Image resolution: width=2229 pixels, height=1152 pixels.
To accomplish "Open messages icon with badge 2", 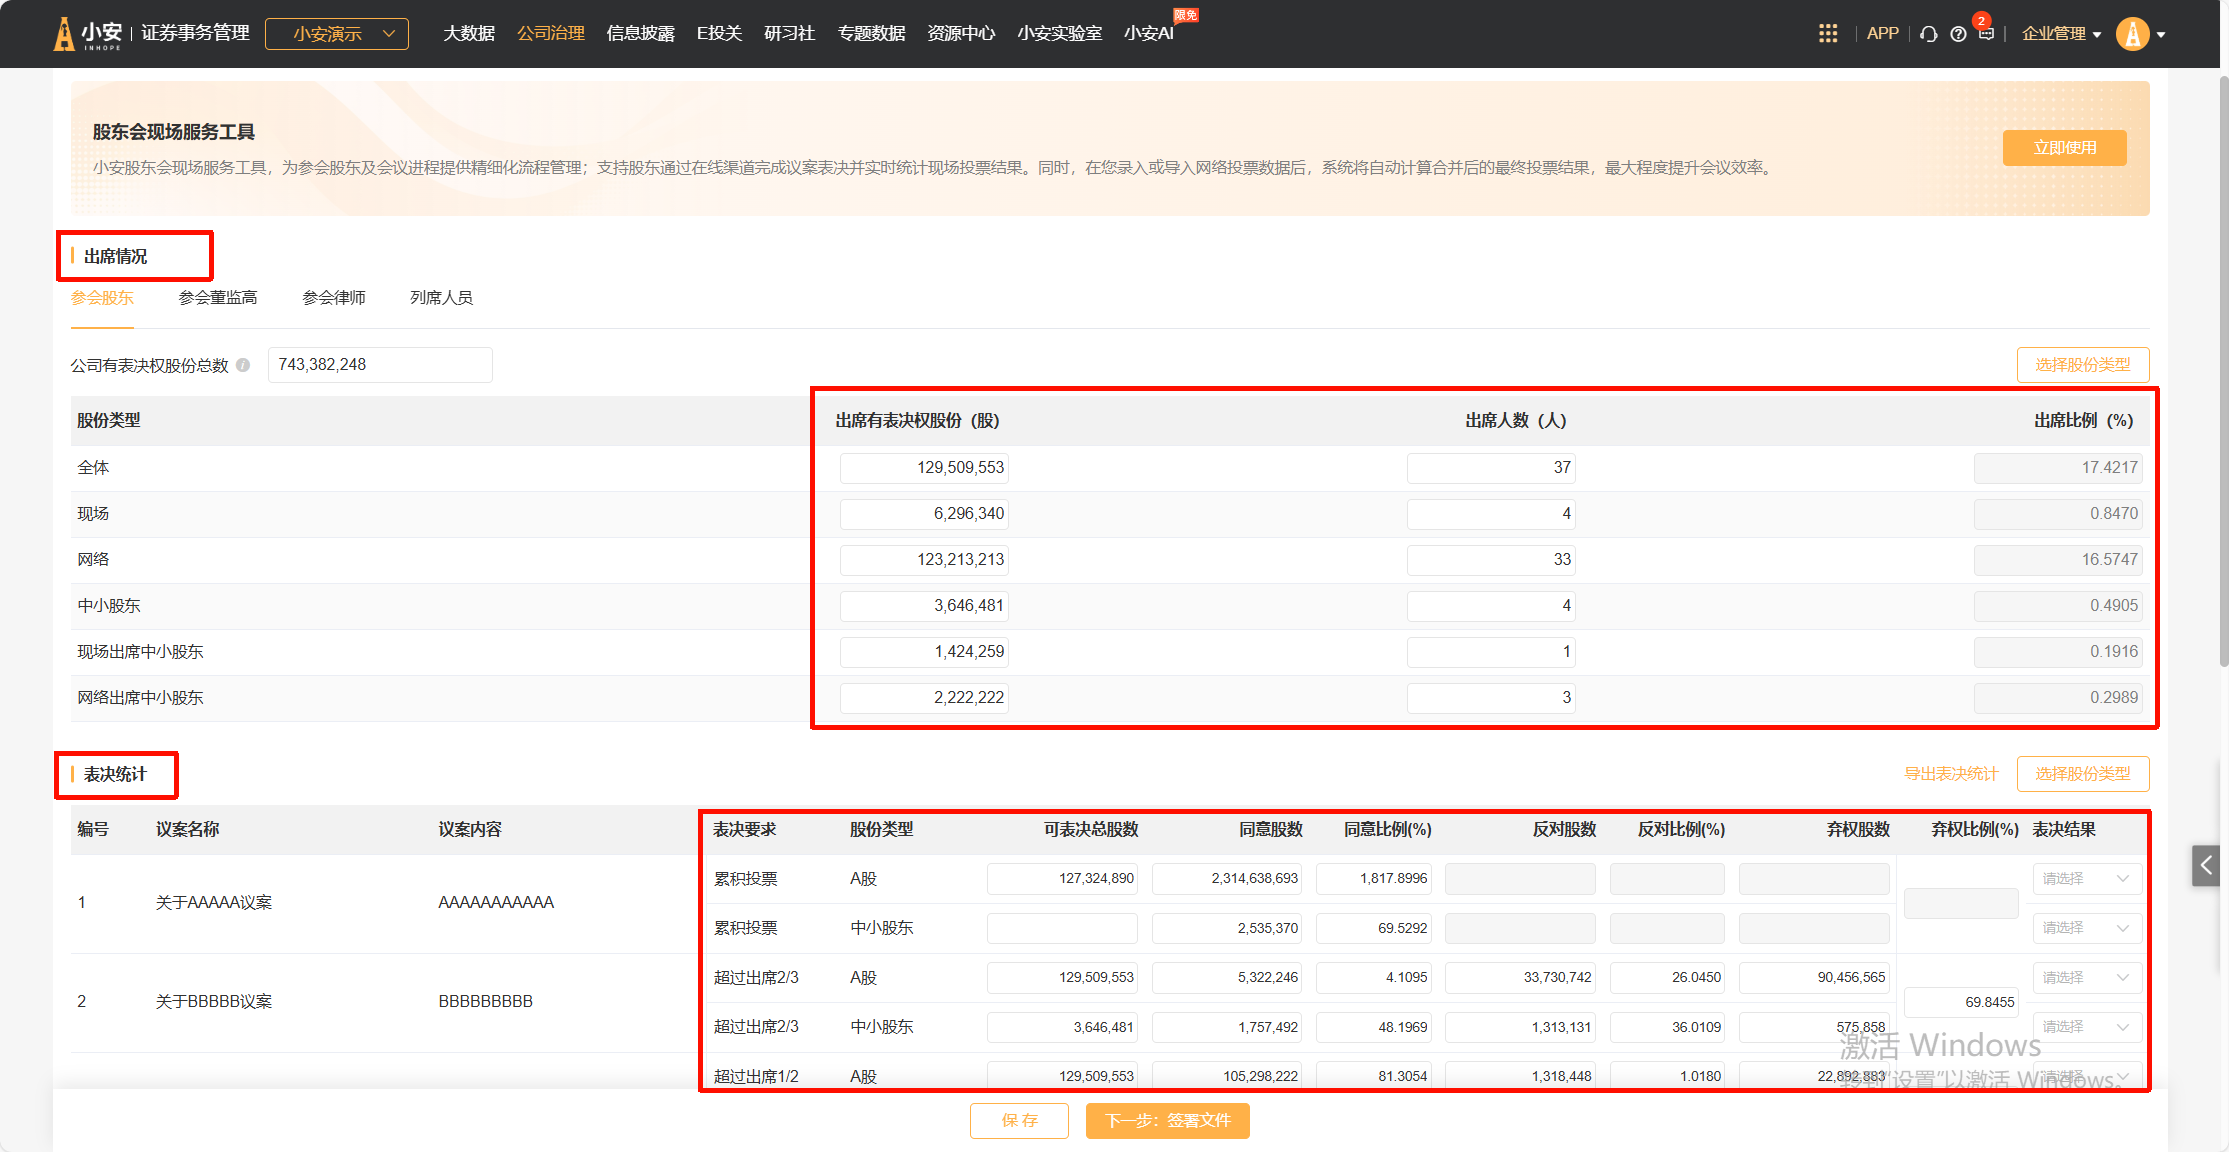I will pos(1986,33).
